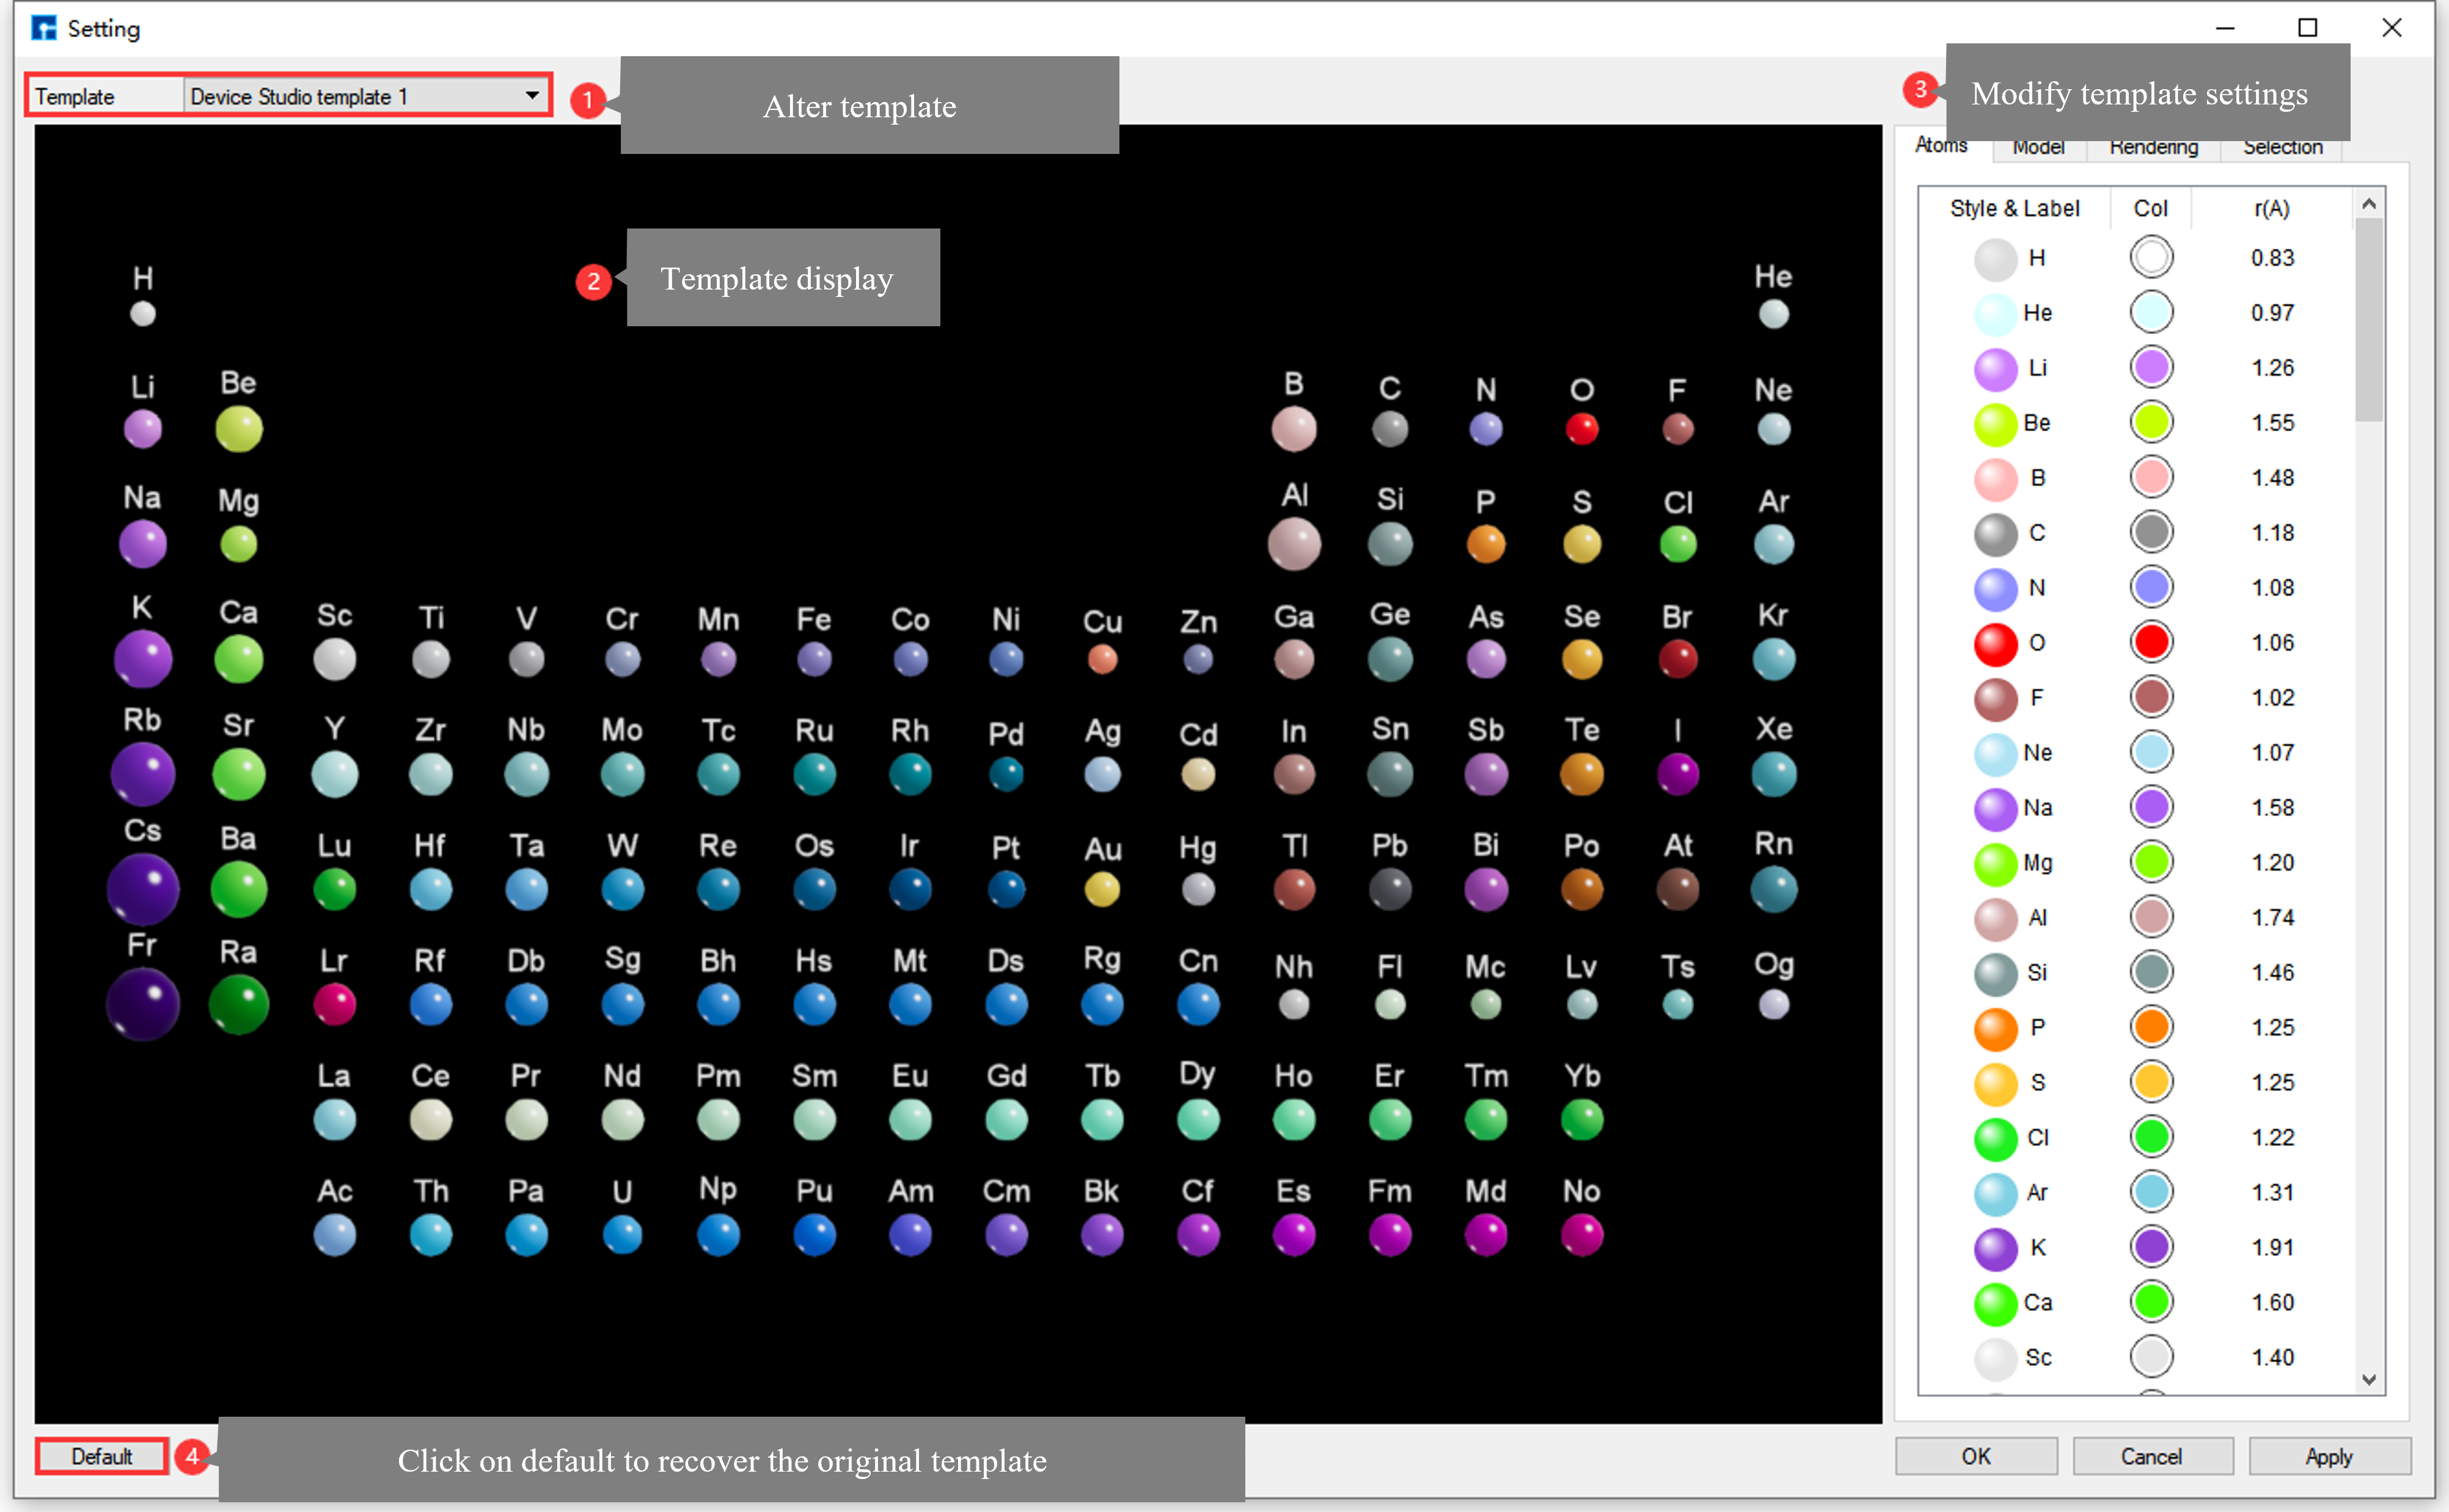Maximize the Setting window

(x=2307, y=28)
